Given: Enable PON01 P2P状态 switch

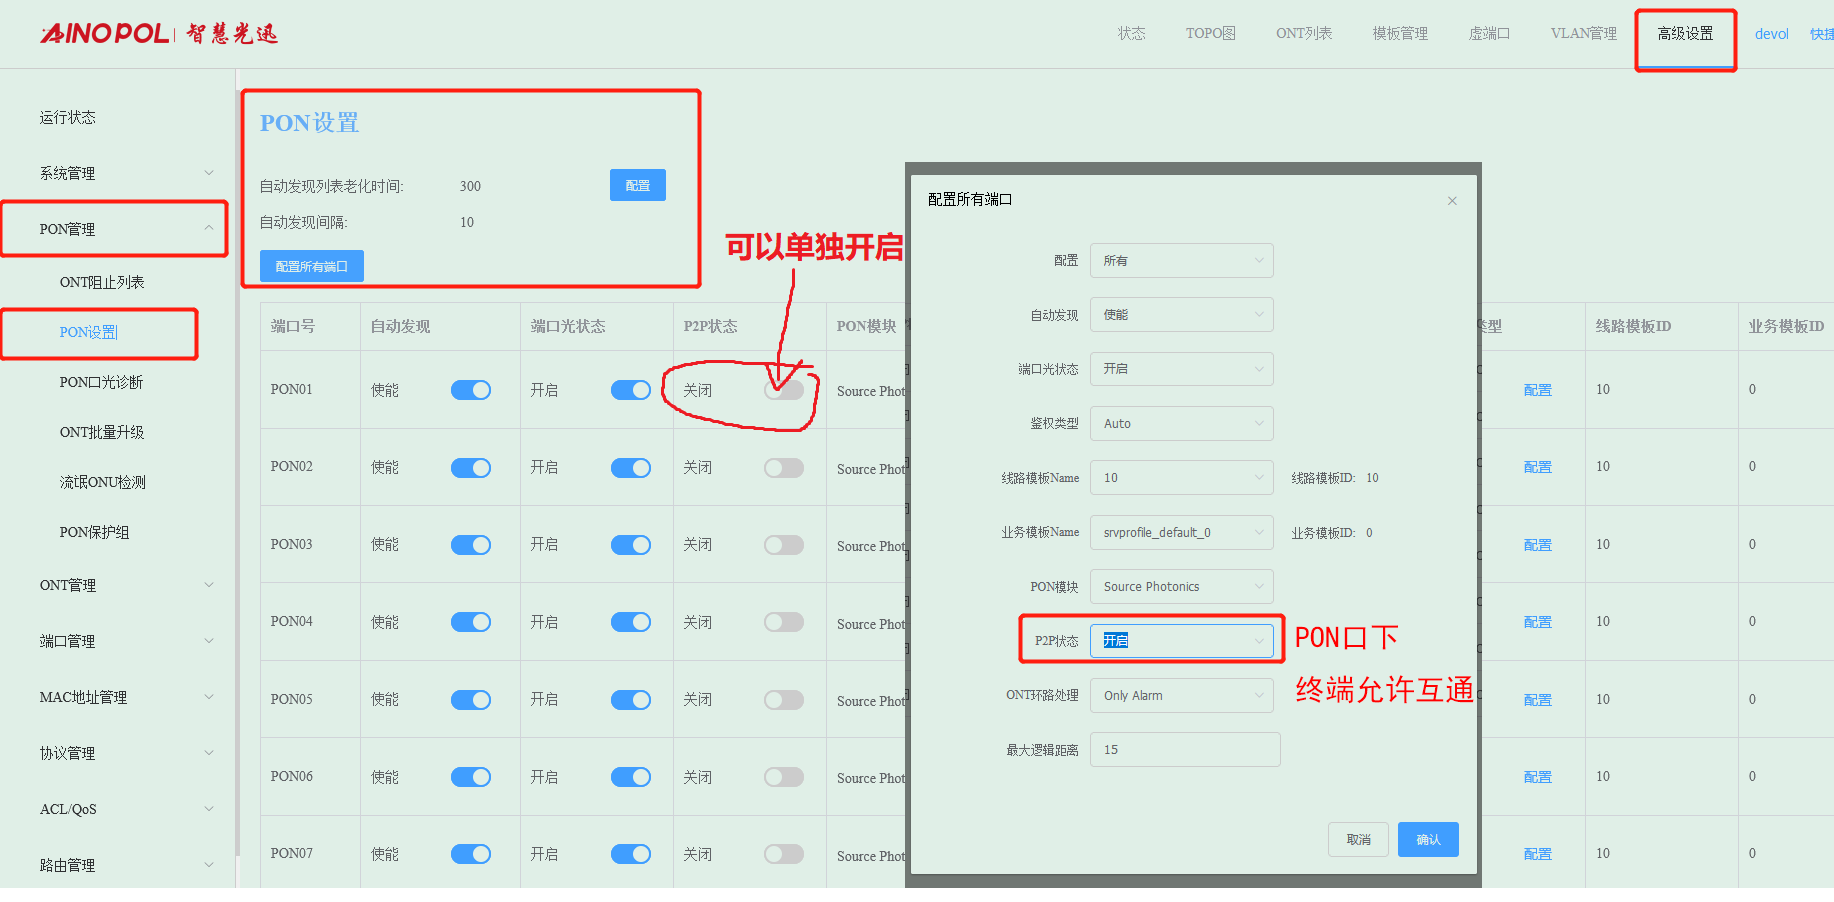Looking at the screenshot, I should [x=783, y=390].
